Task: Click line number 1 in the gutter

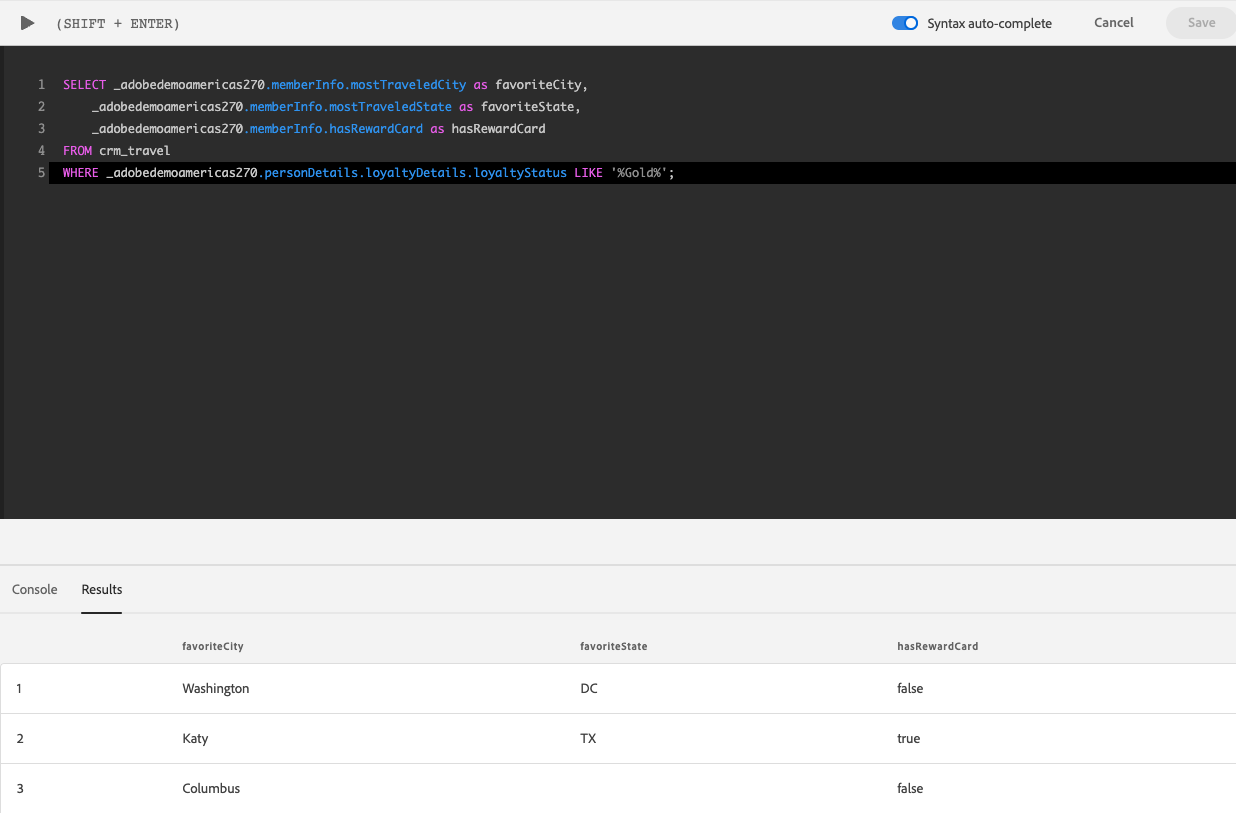Action: [41, 85]
